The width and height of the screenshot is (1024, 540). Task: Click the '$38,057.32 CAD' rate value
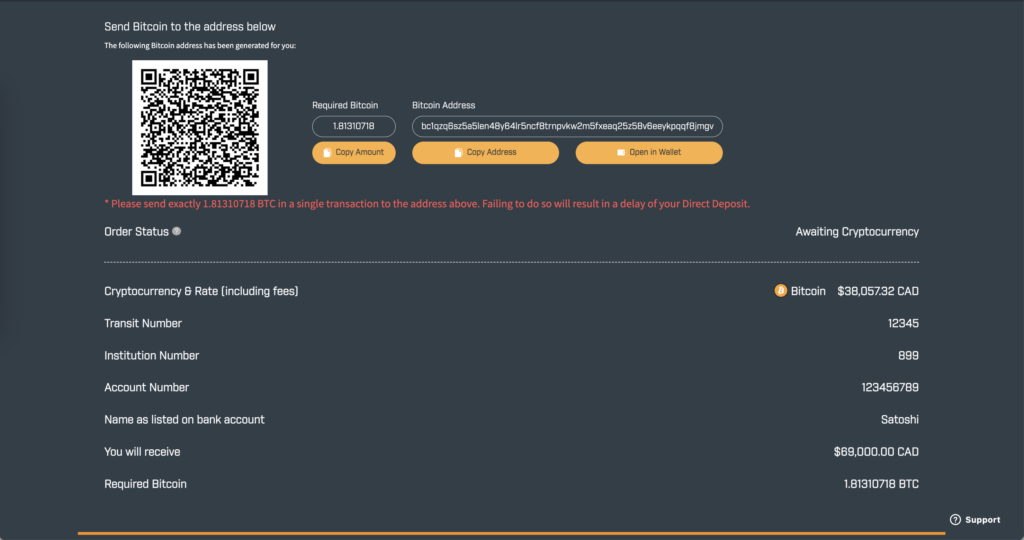[878, 291]
